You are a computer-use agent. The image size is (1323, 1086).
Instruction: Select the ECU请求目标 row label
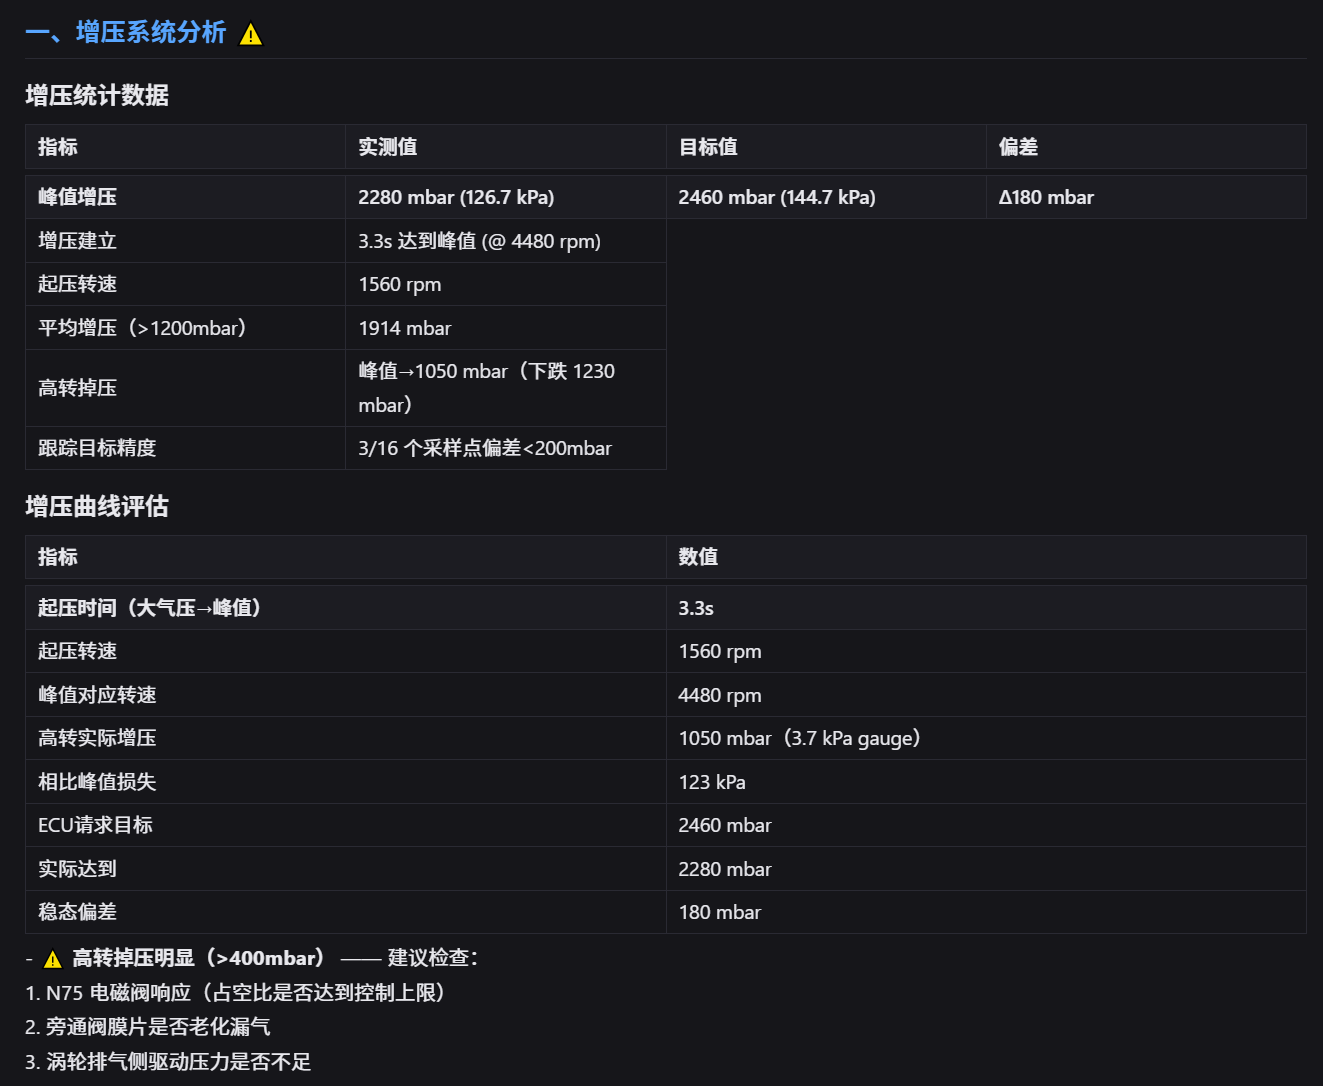pyautogui.click(x=95, y=825)
